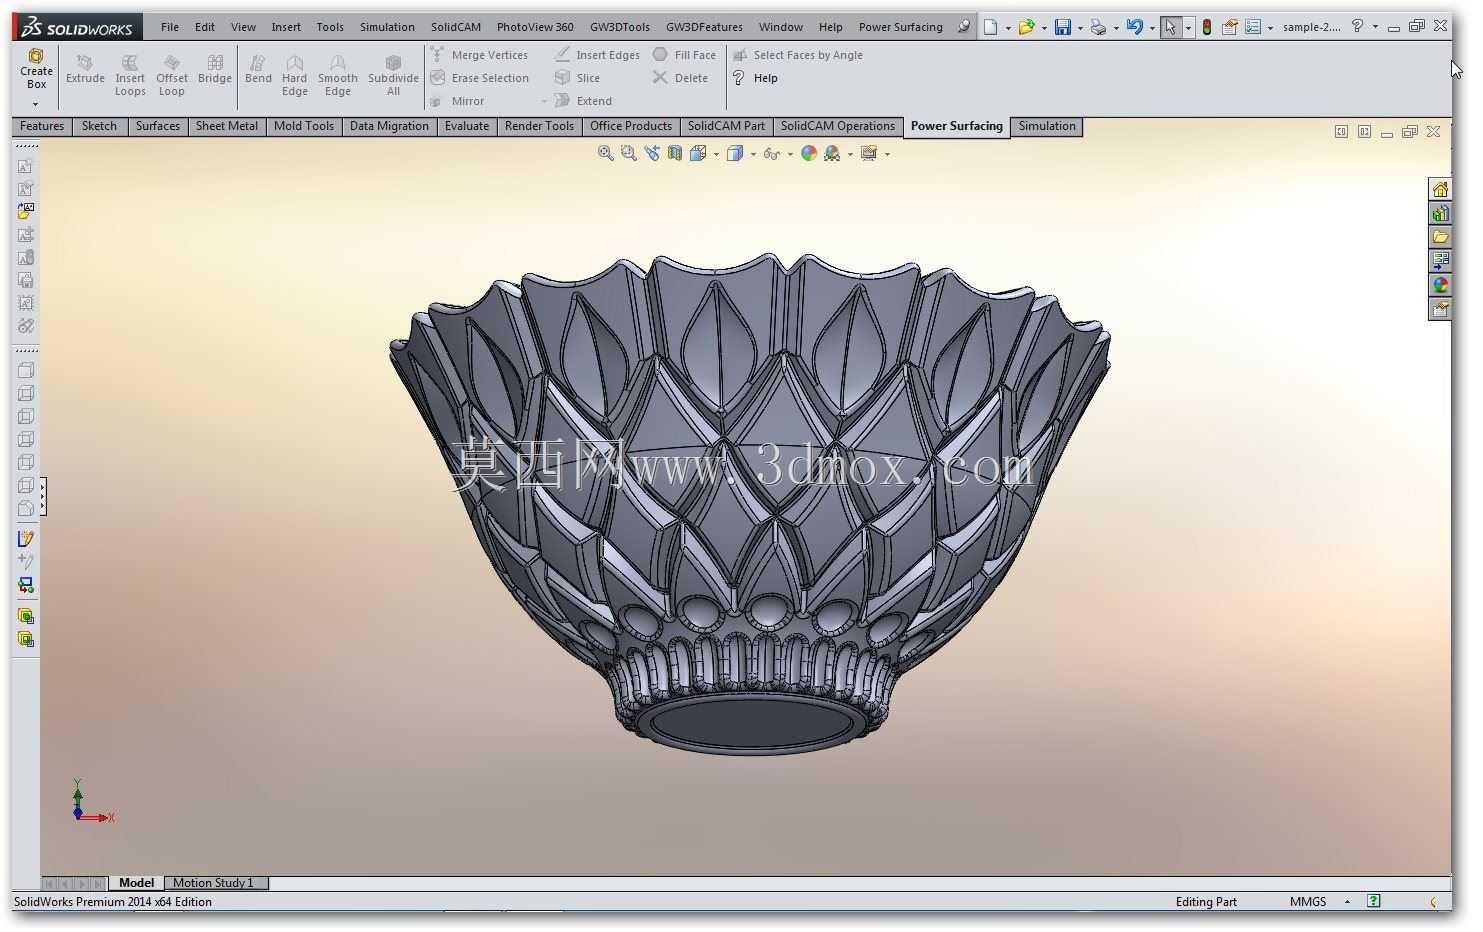Click Previous View icon
1483x932 pixels.
coord(652,153)
